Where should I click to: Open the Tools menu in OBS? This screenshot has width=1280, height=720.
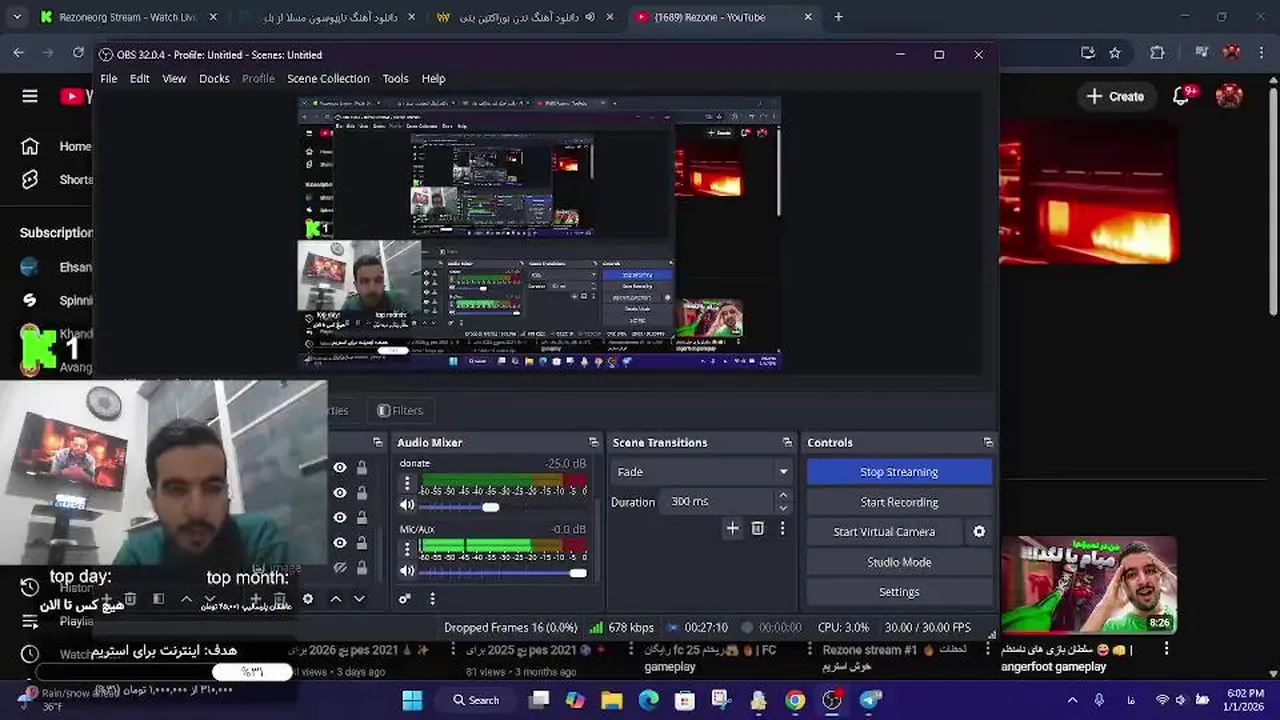(x=395, y=78)
